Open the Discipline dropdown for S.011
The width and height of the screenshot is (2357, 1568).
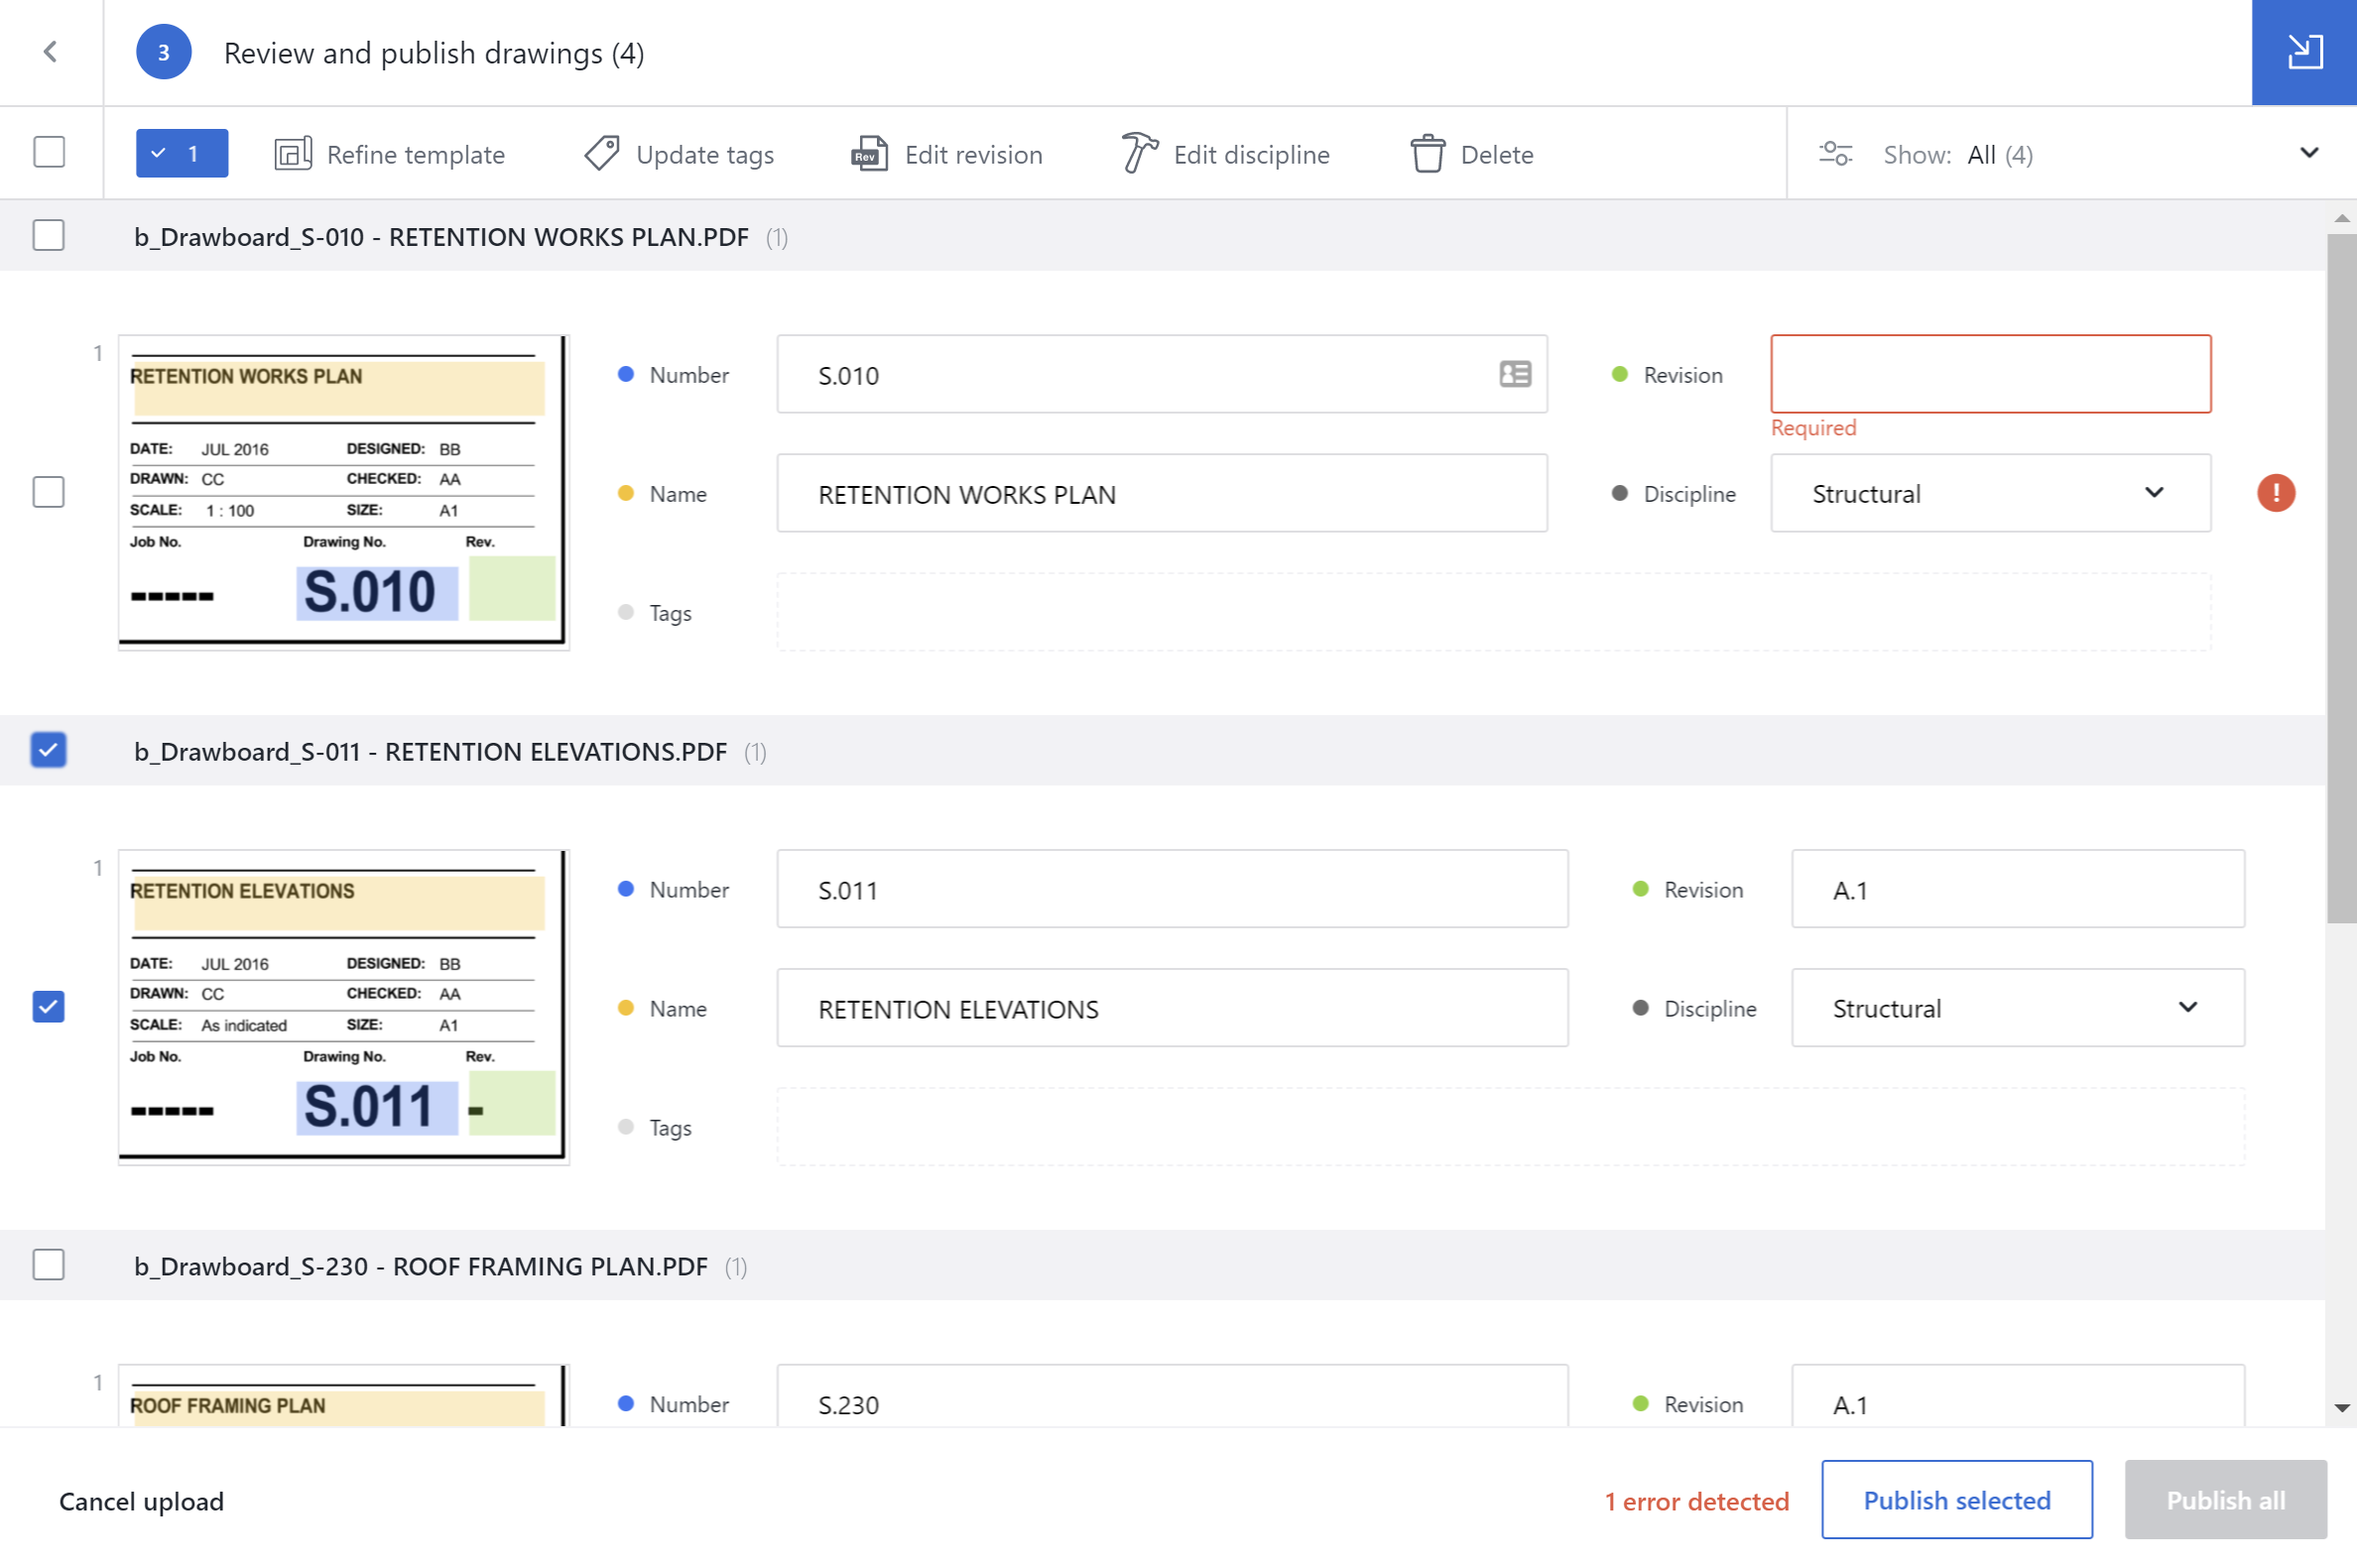point(2017,1008)
